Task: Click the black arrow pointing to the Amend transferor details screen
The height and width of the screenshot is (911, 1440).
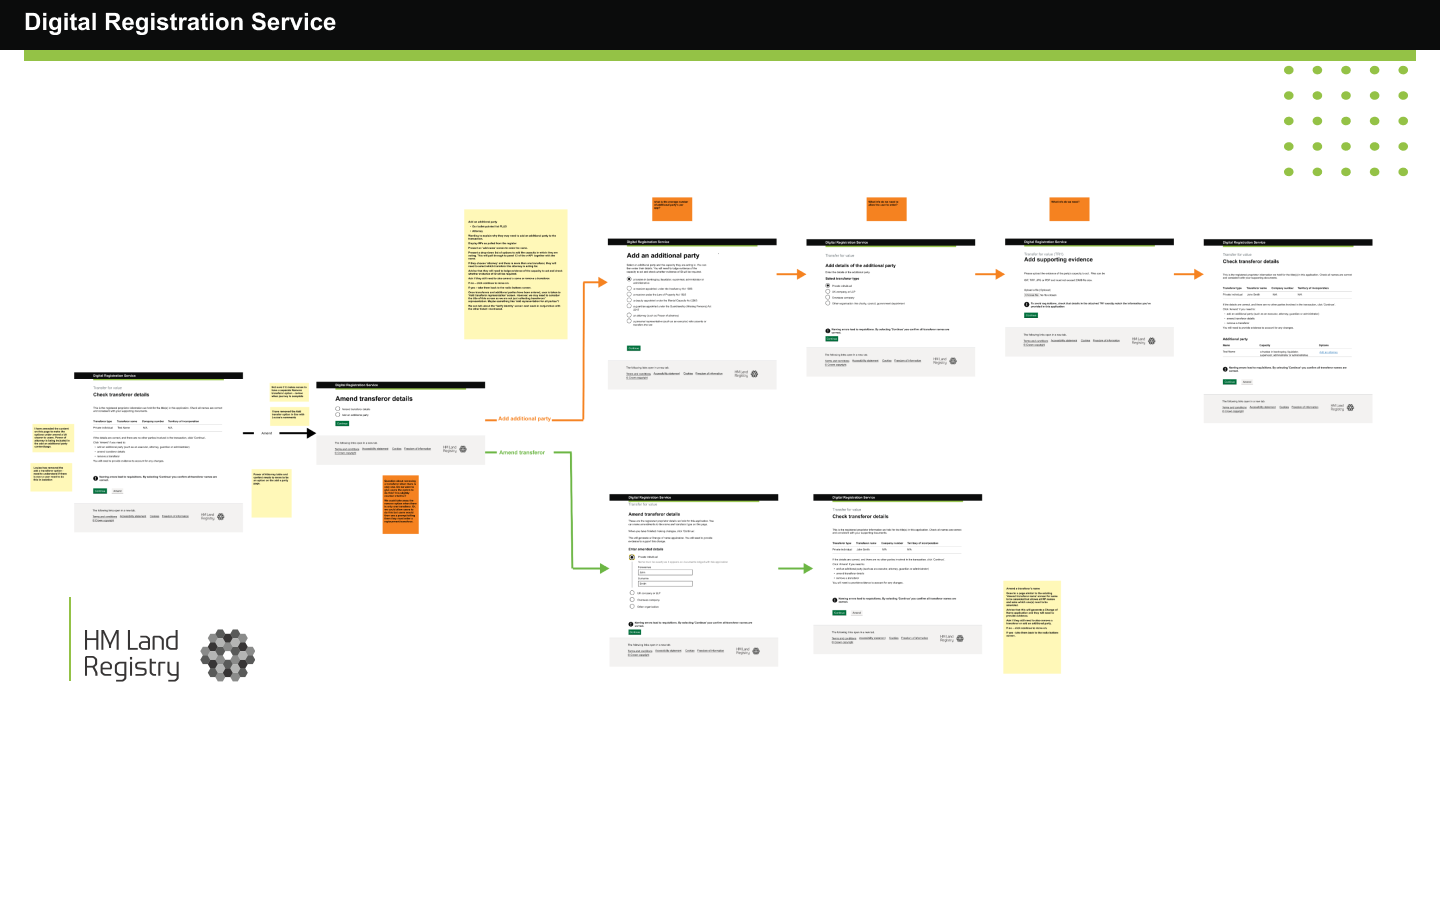Action: click(297, 433)
